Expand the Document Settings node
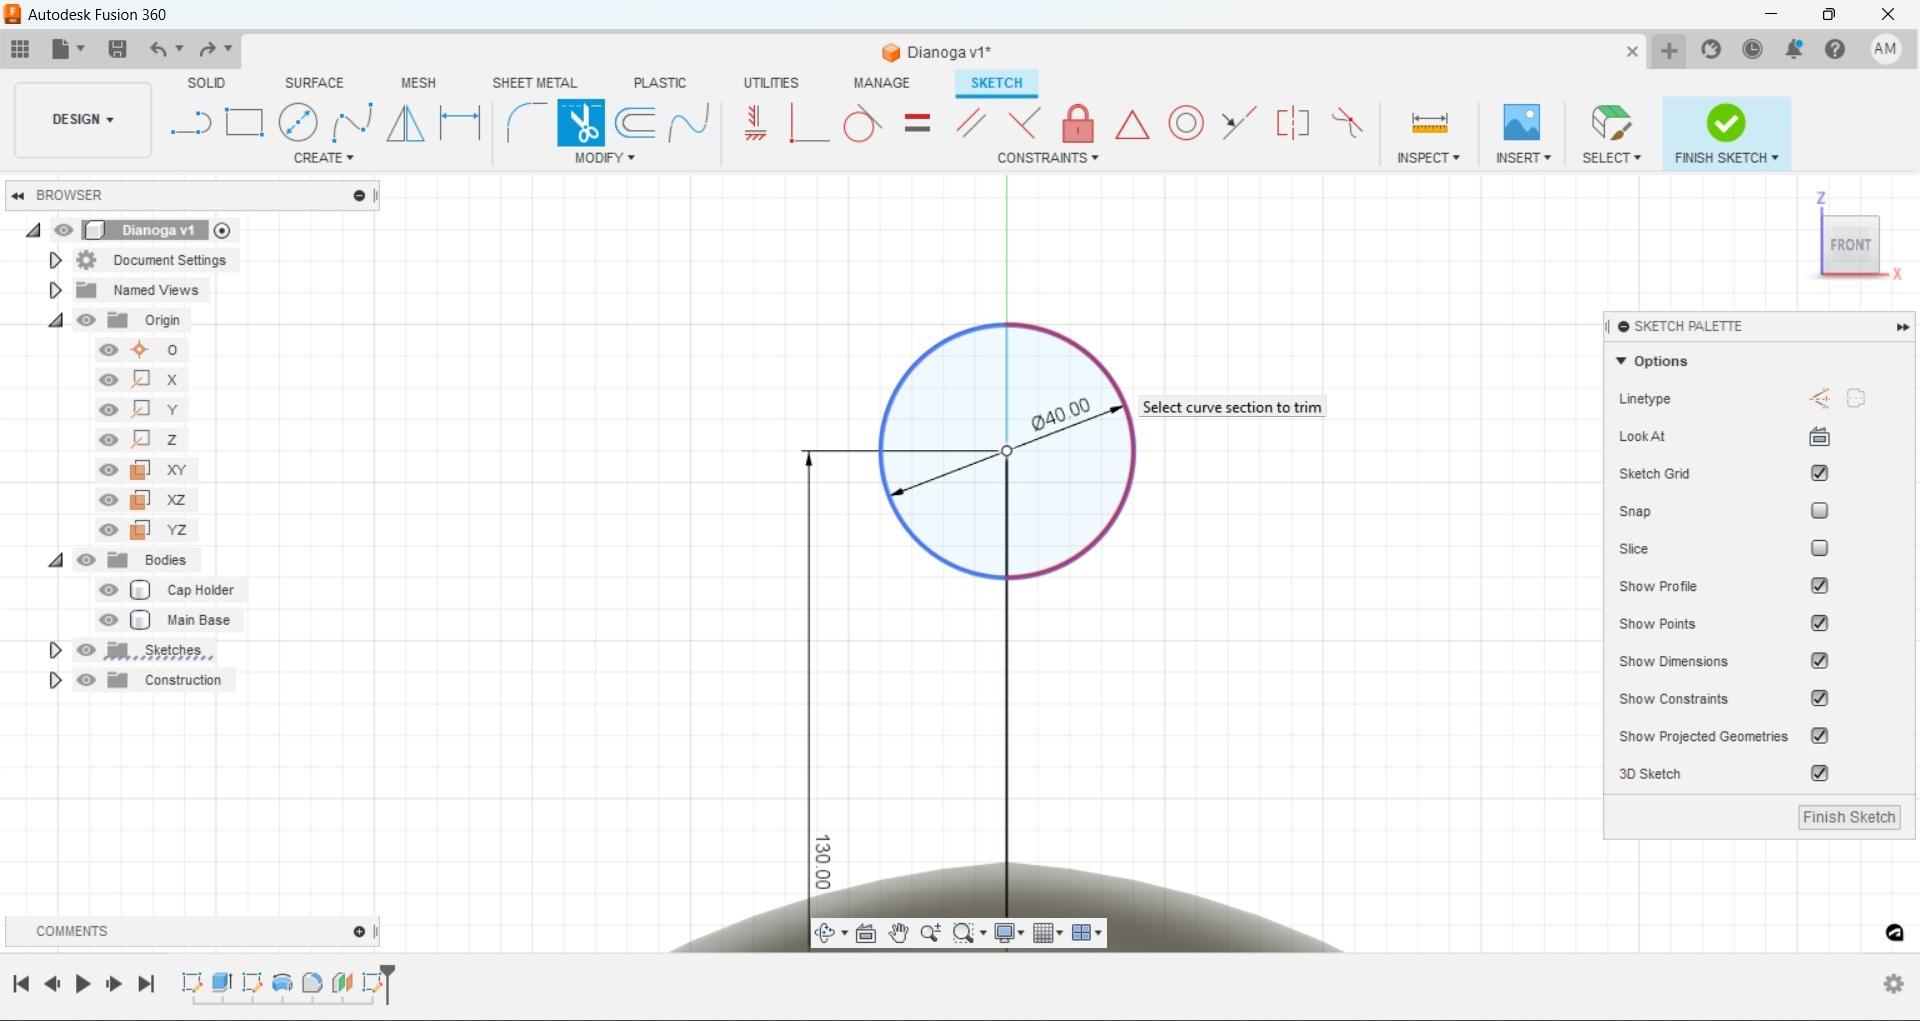This screenshot has width=1920, height=1021. (x=55, y=260)
